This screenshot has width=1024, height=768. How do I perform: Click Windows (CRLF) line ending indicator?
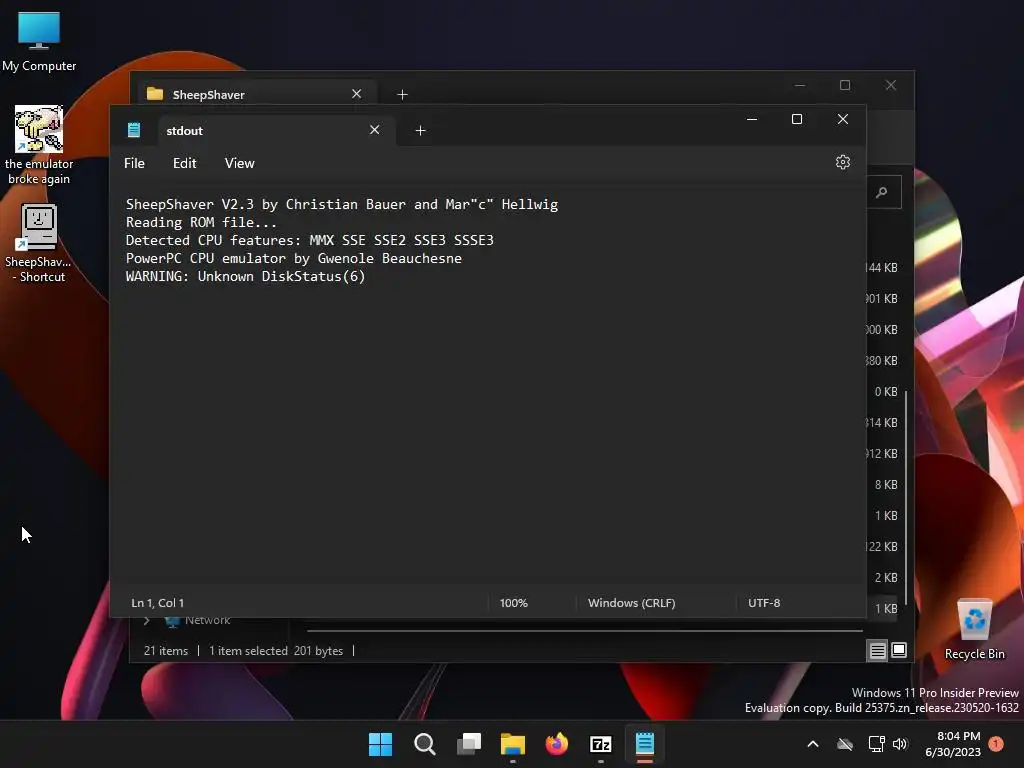tap(632, 603)
